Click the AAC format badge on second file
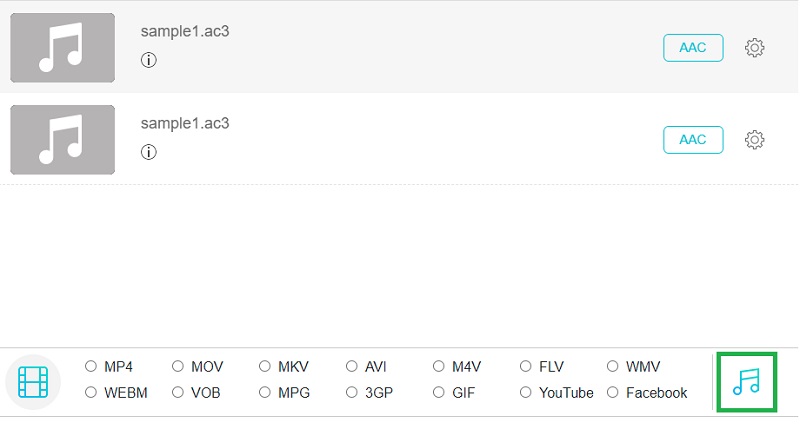The image size is (800, 429). pos(693,140)
